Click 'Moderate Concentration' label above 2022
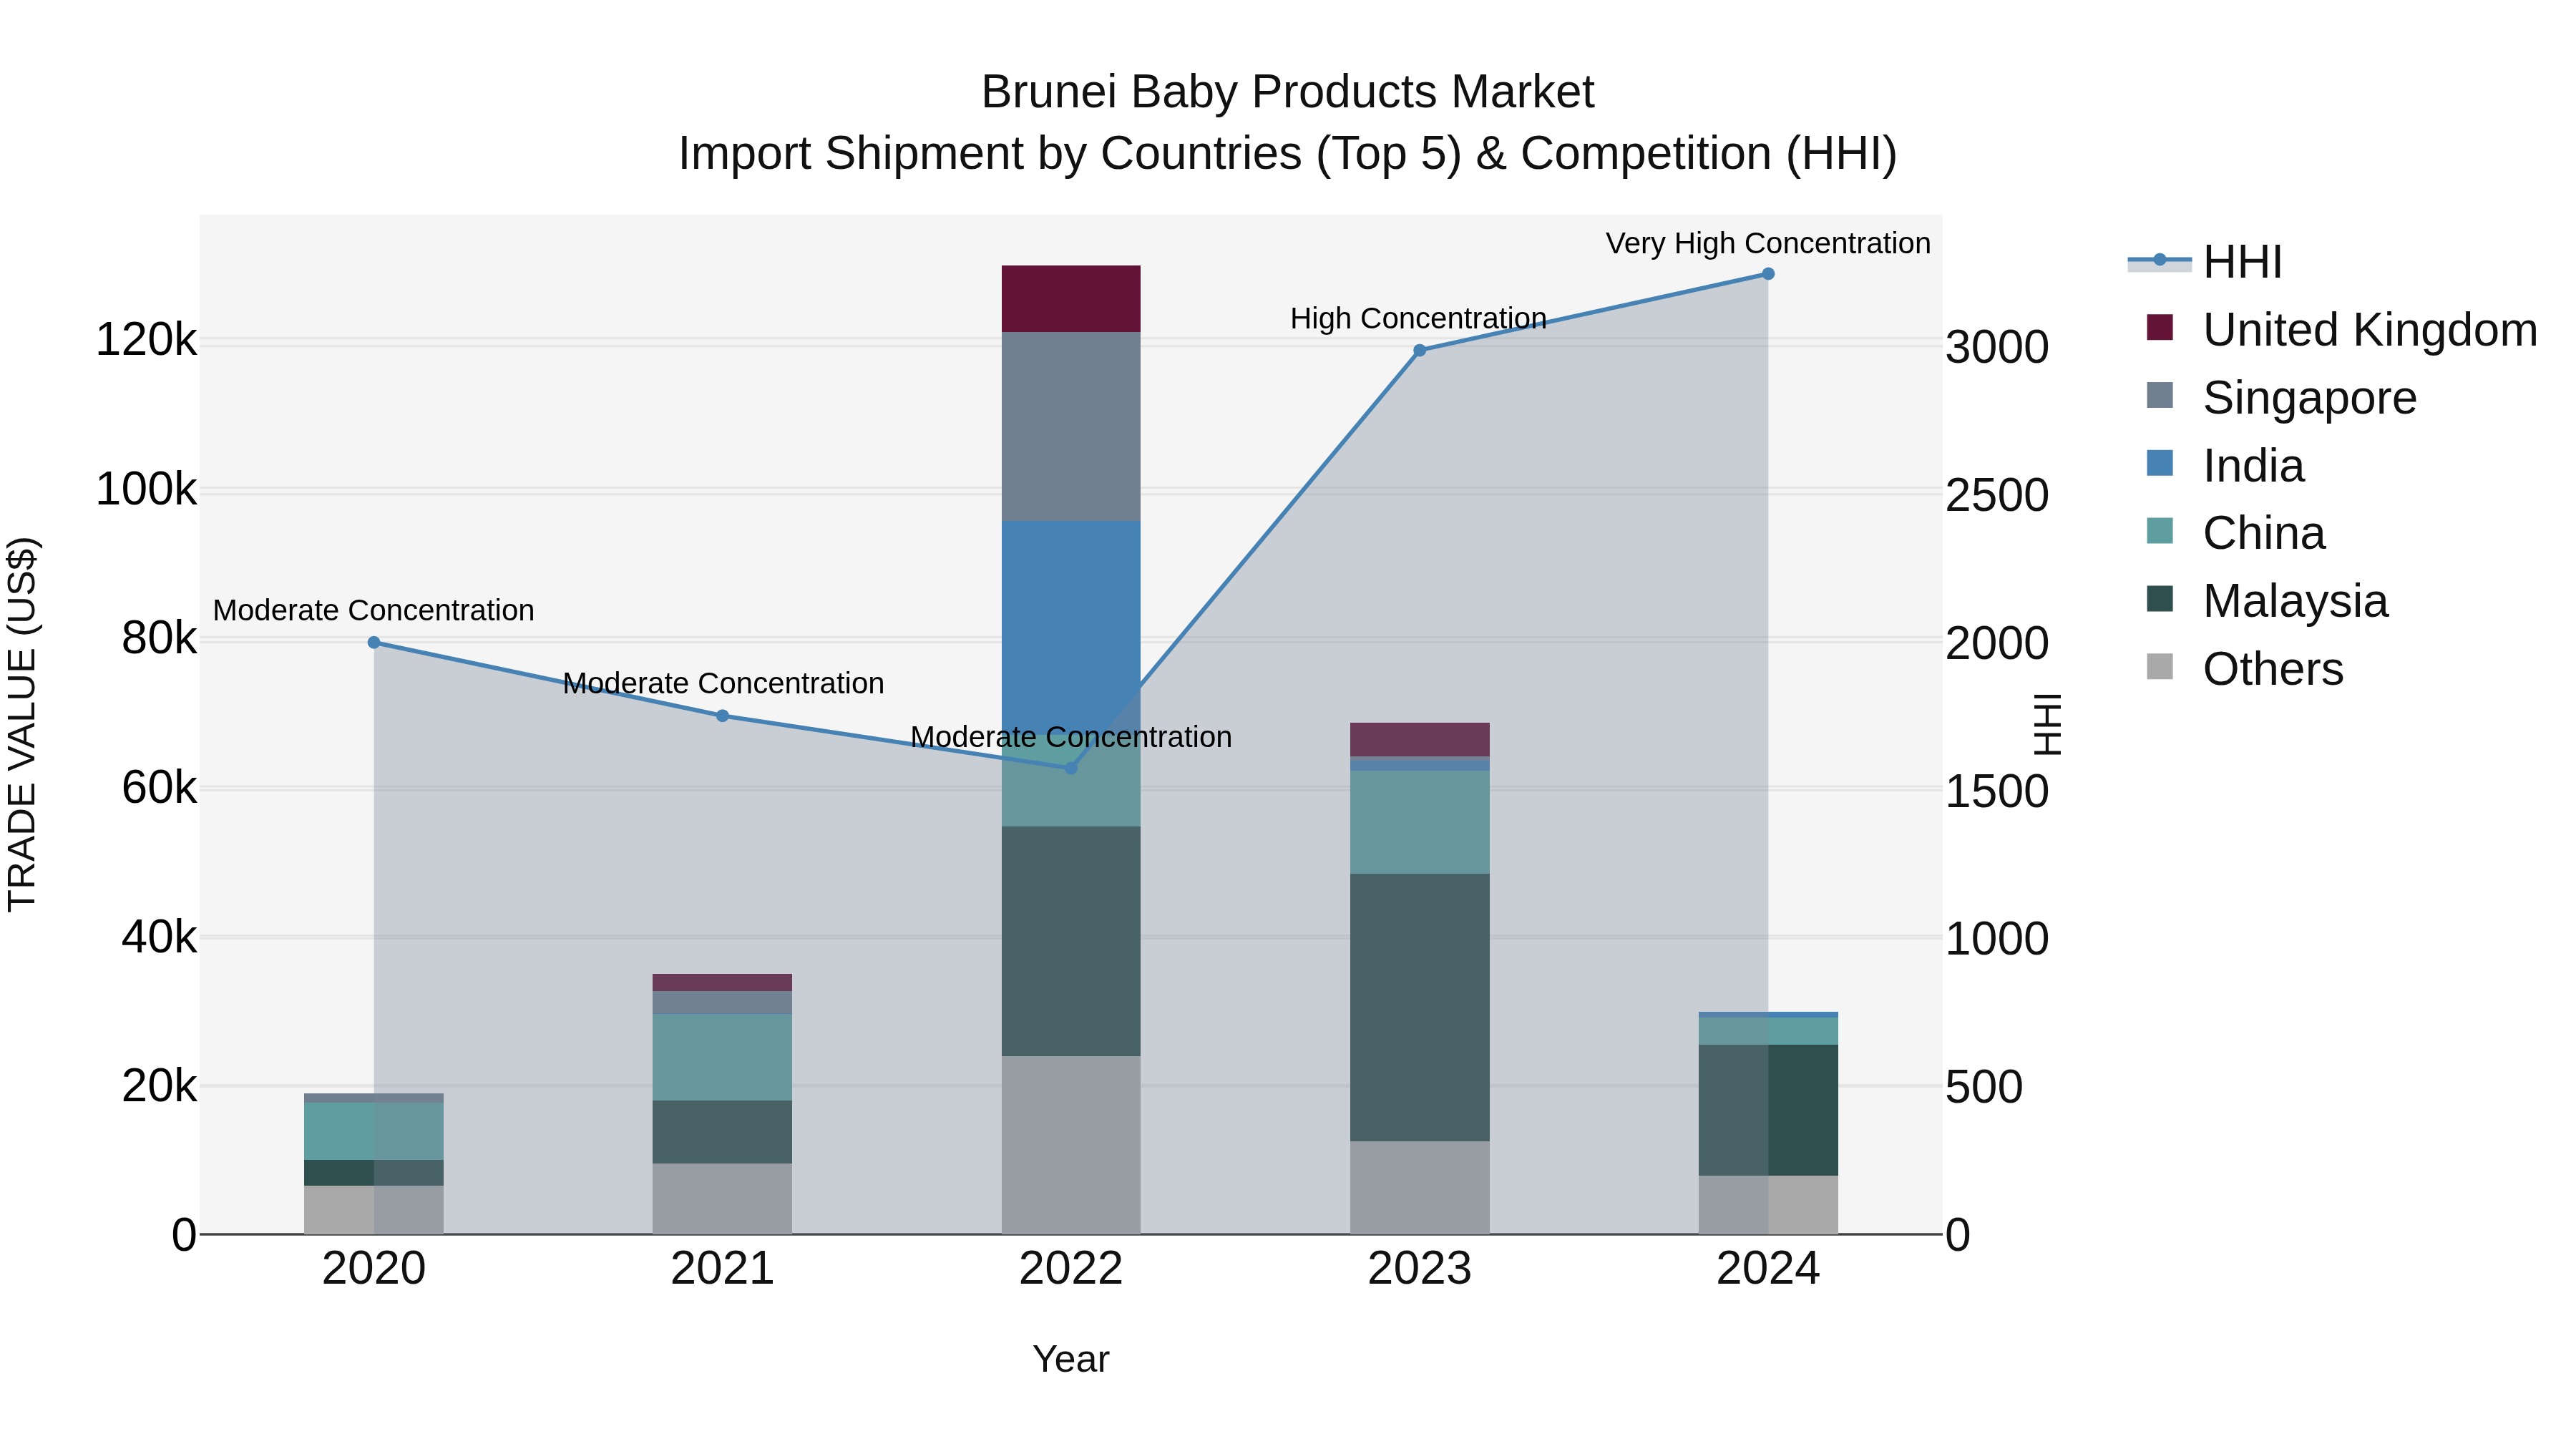2576x1449 pixels. coord(1071,737)
